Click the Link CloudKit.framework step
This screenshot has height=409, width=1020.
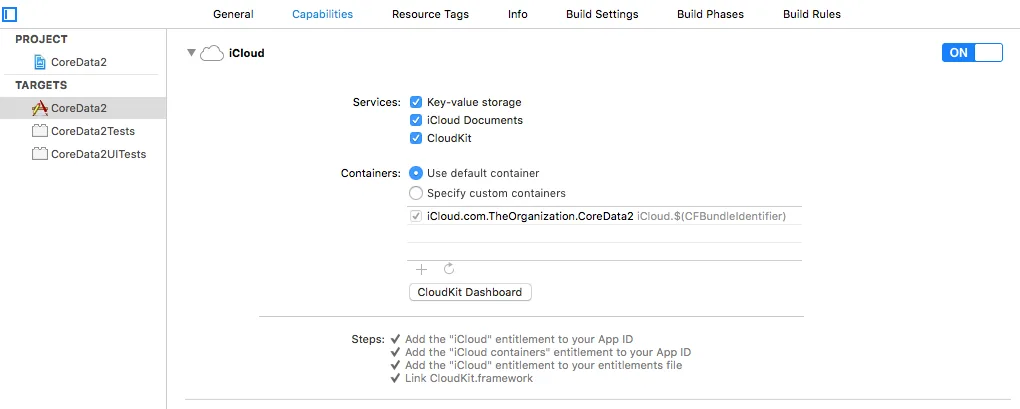point(468,378)
